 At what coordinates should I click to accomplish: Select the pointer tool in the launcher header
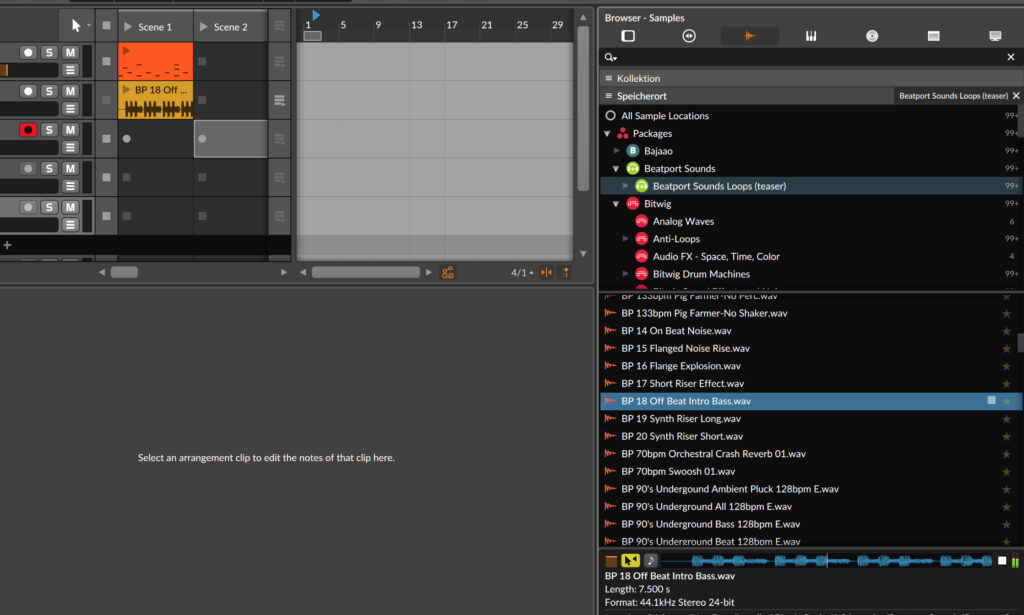coord(76,25)
